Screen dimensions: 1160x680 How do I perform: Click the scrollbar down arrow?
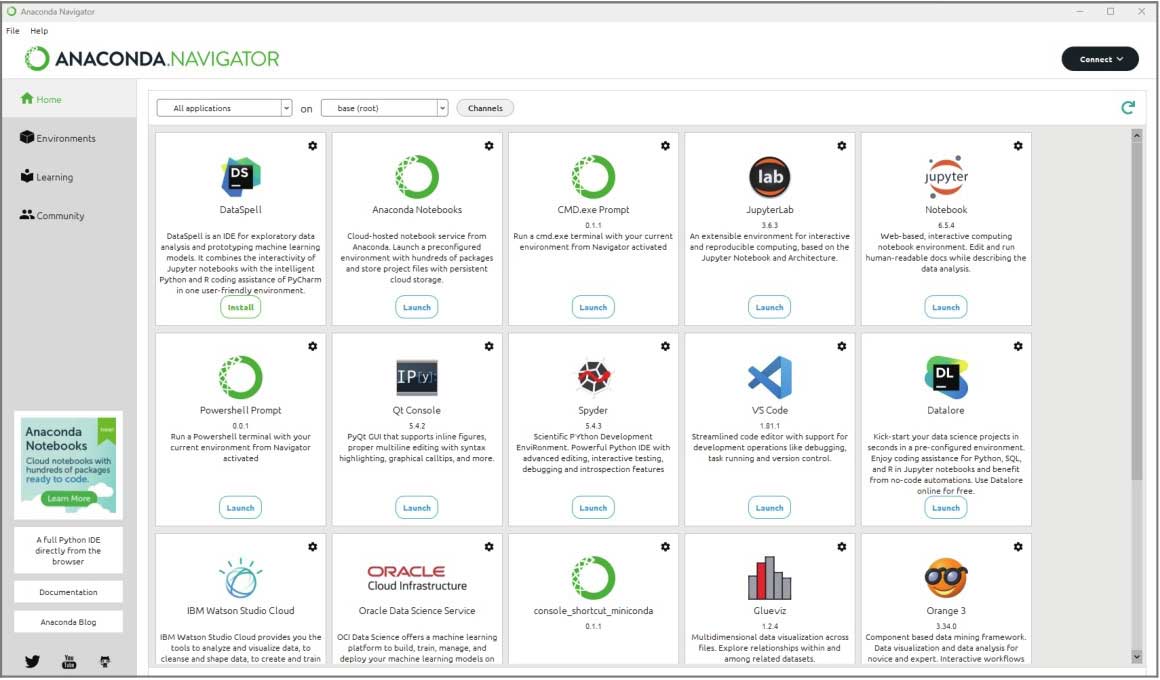point(1136,656)
